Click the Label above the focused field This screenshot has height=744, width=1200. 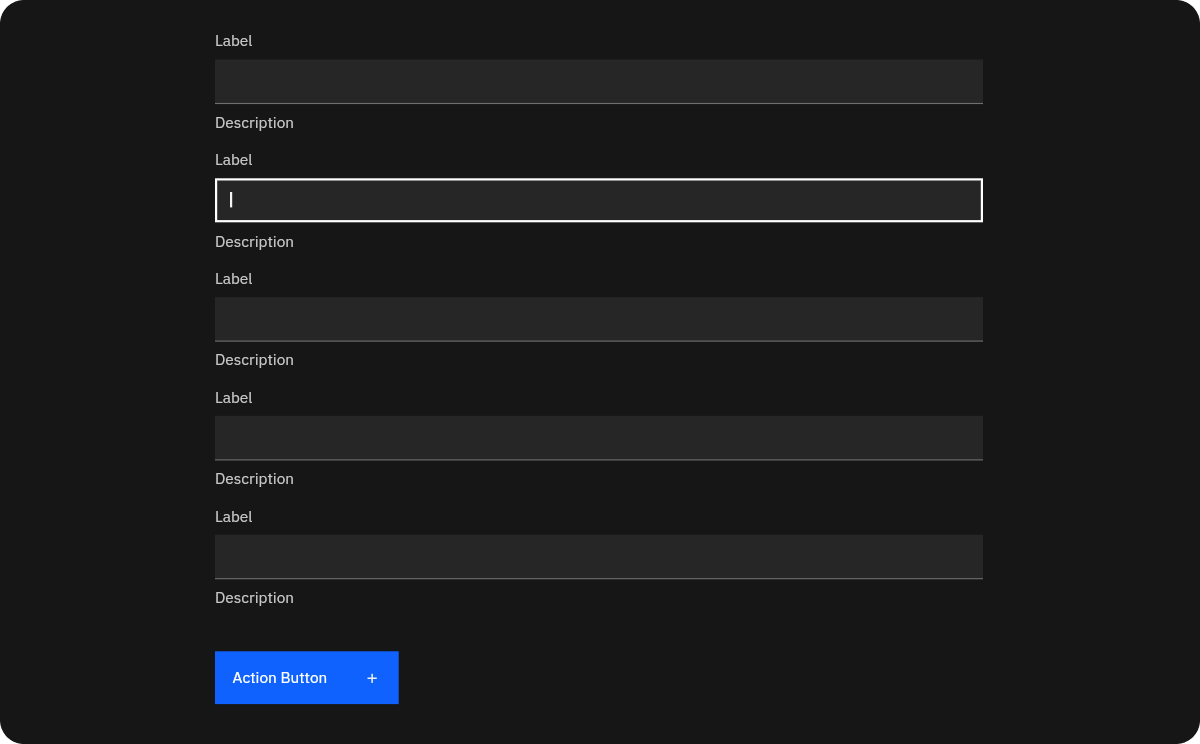(233, 160)
